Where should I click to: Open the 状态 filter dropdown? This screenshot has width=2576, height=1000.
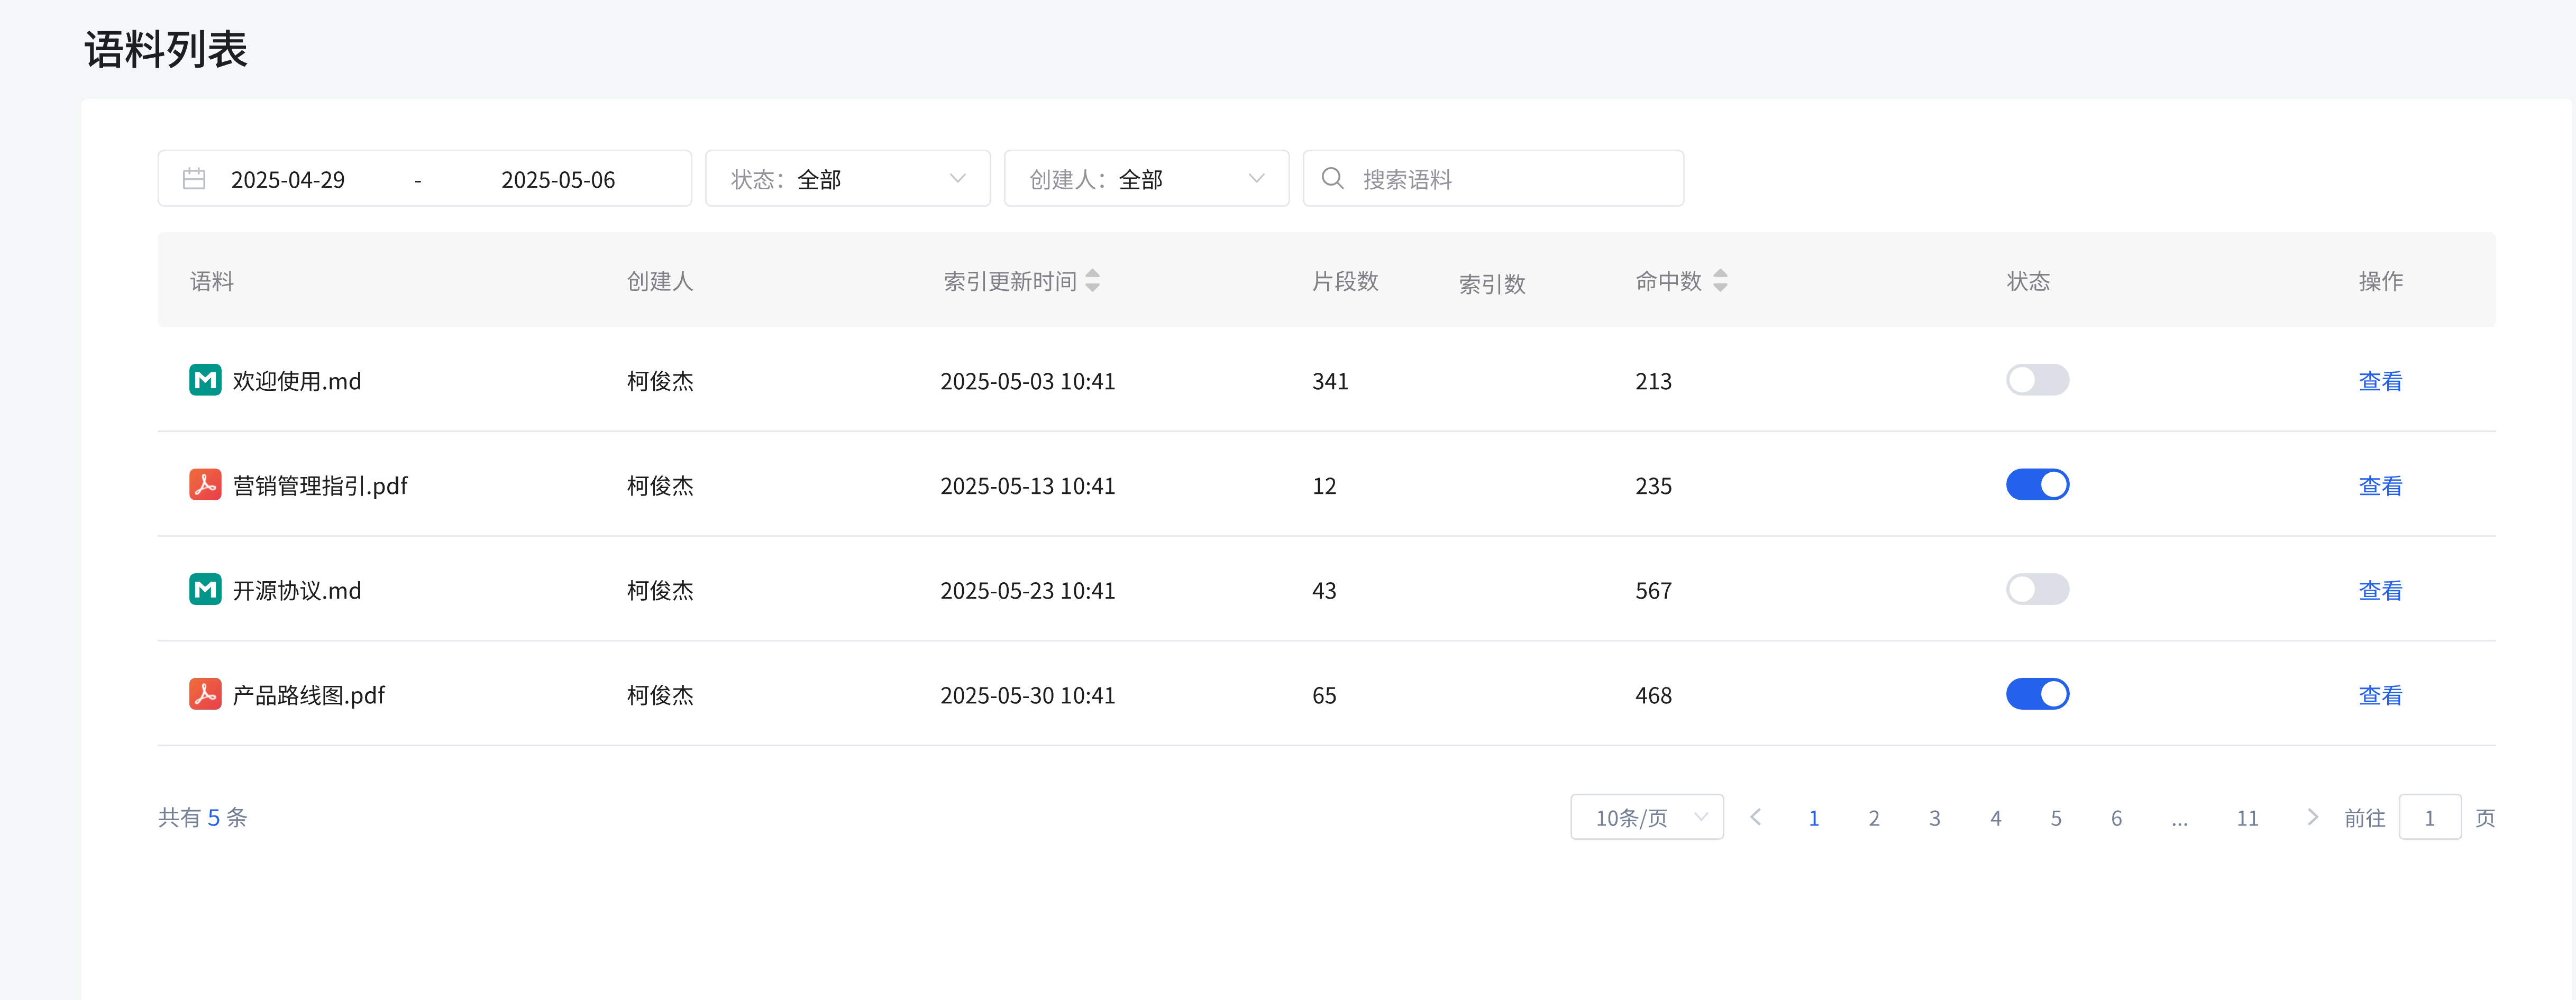(847, 179)
